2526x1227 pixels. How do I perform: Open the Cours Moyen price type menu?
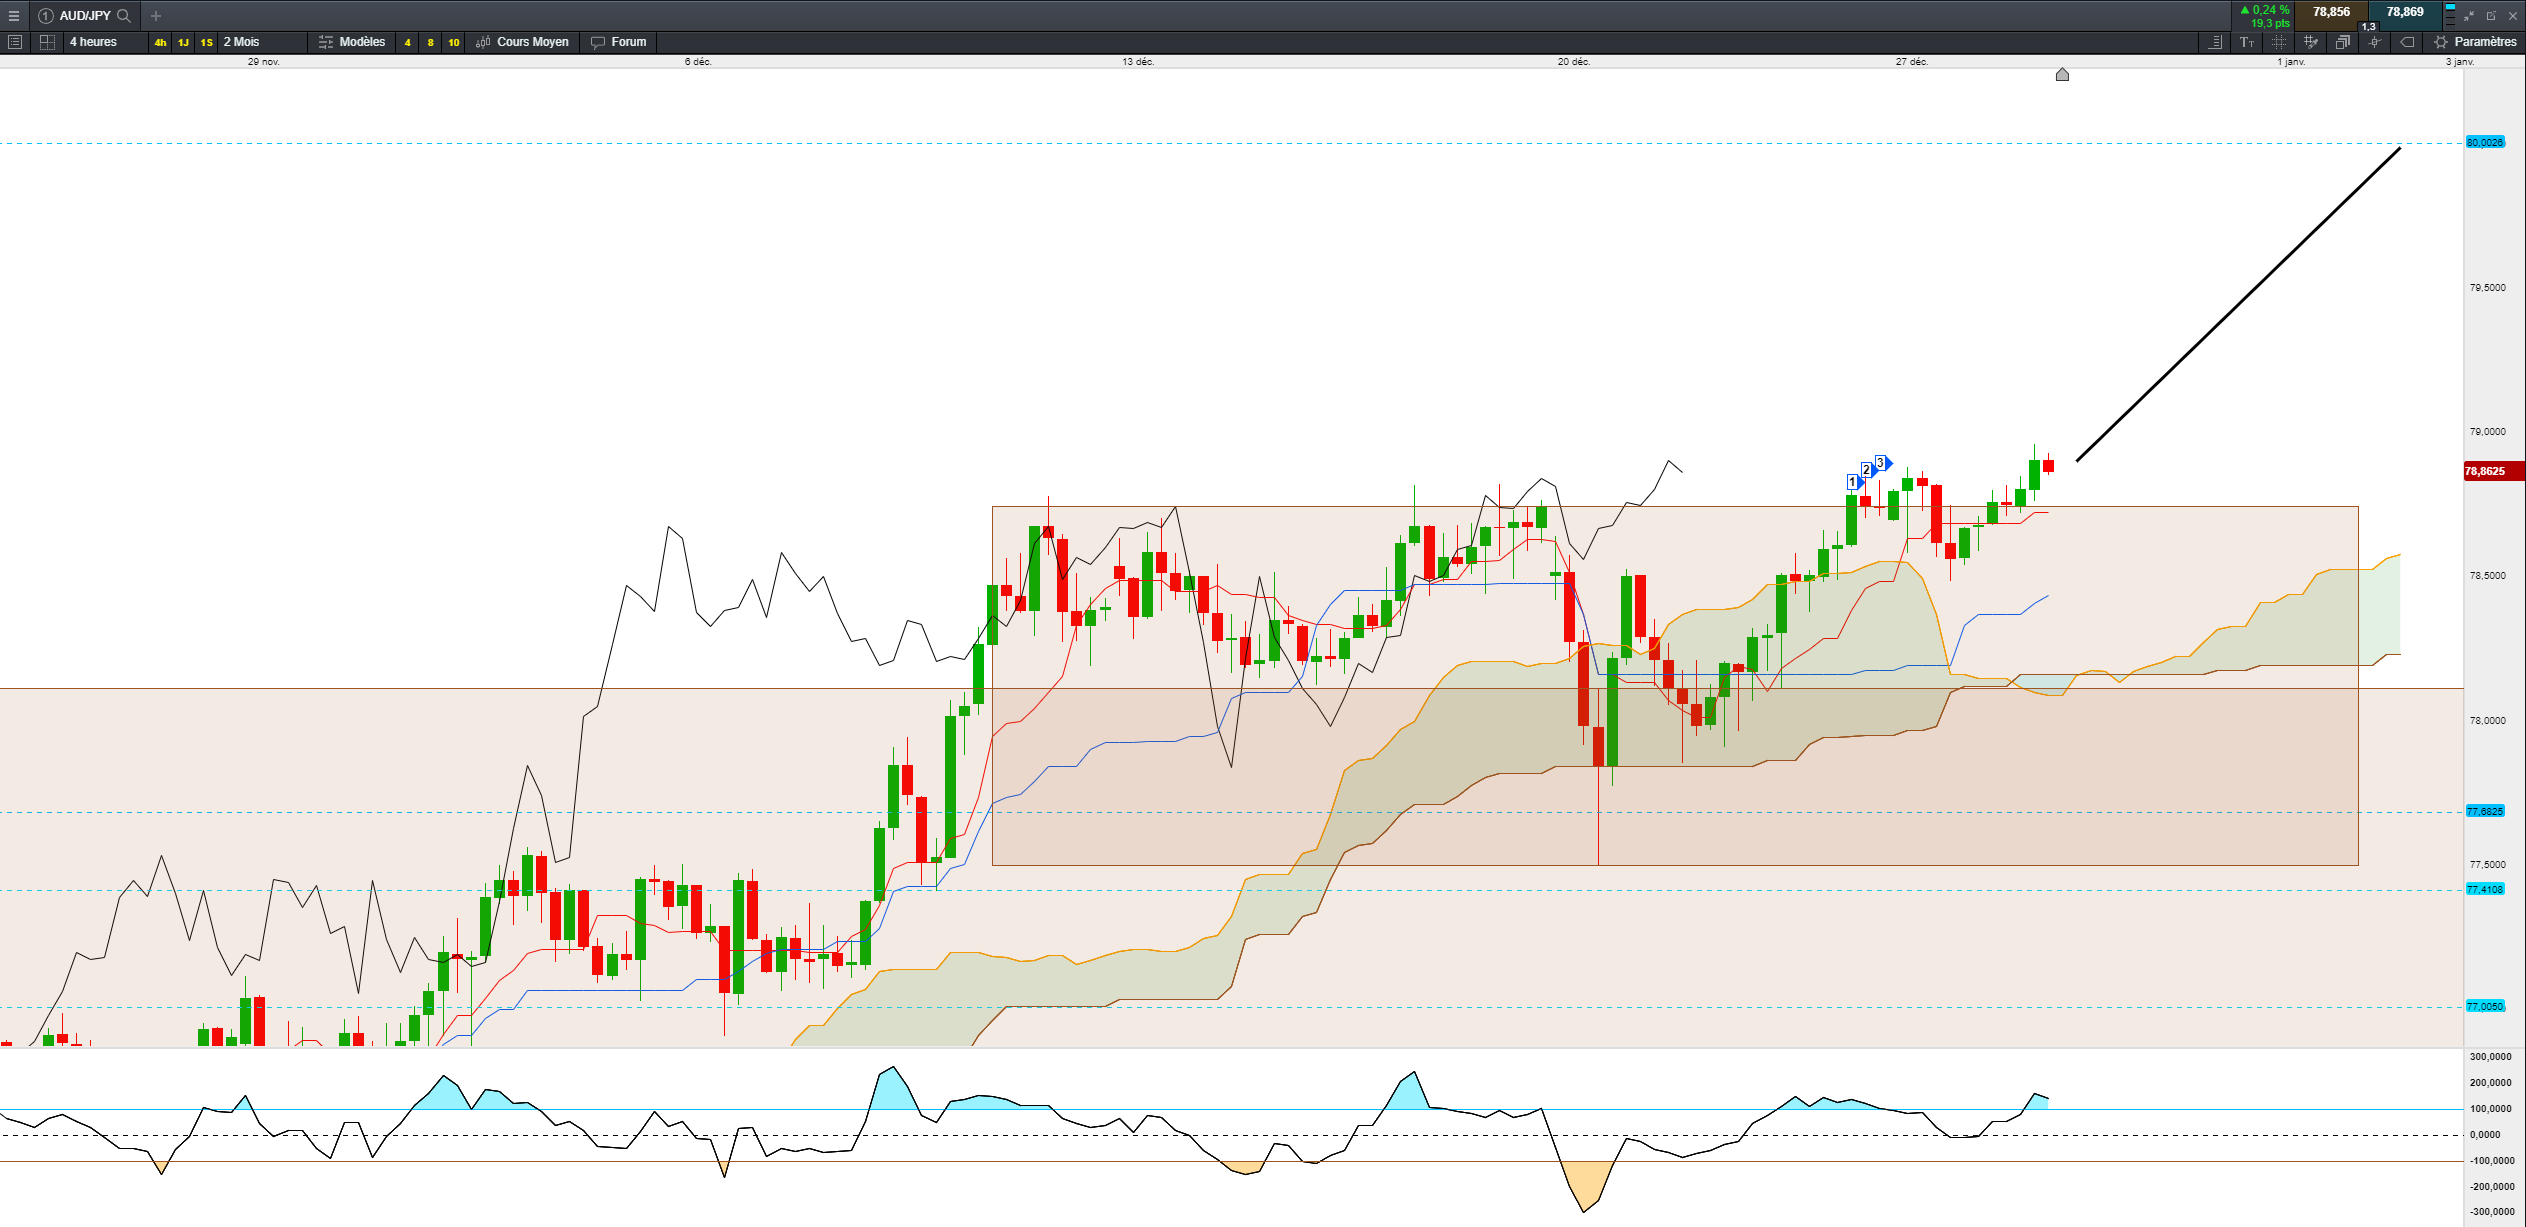click(x=523, y=42)
